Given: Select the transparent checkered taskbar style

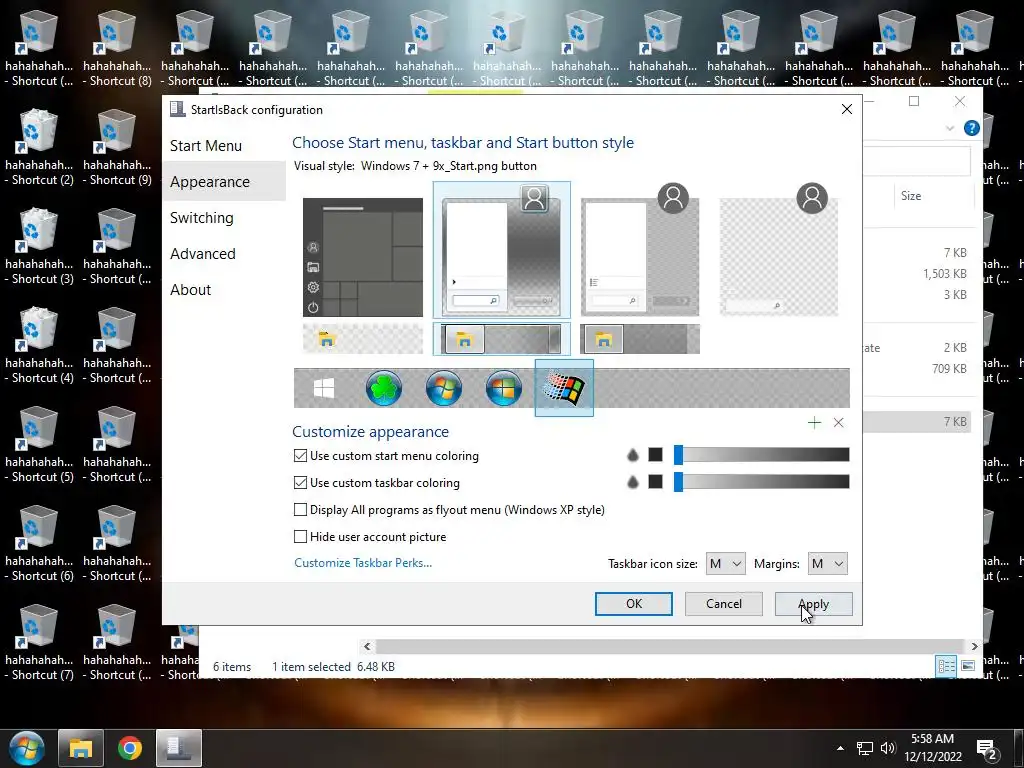Looking at the screenshot, I should tap(362, 339).
